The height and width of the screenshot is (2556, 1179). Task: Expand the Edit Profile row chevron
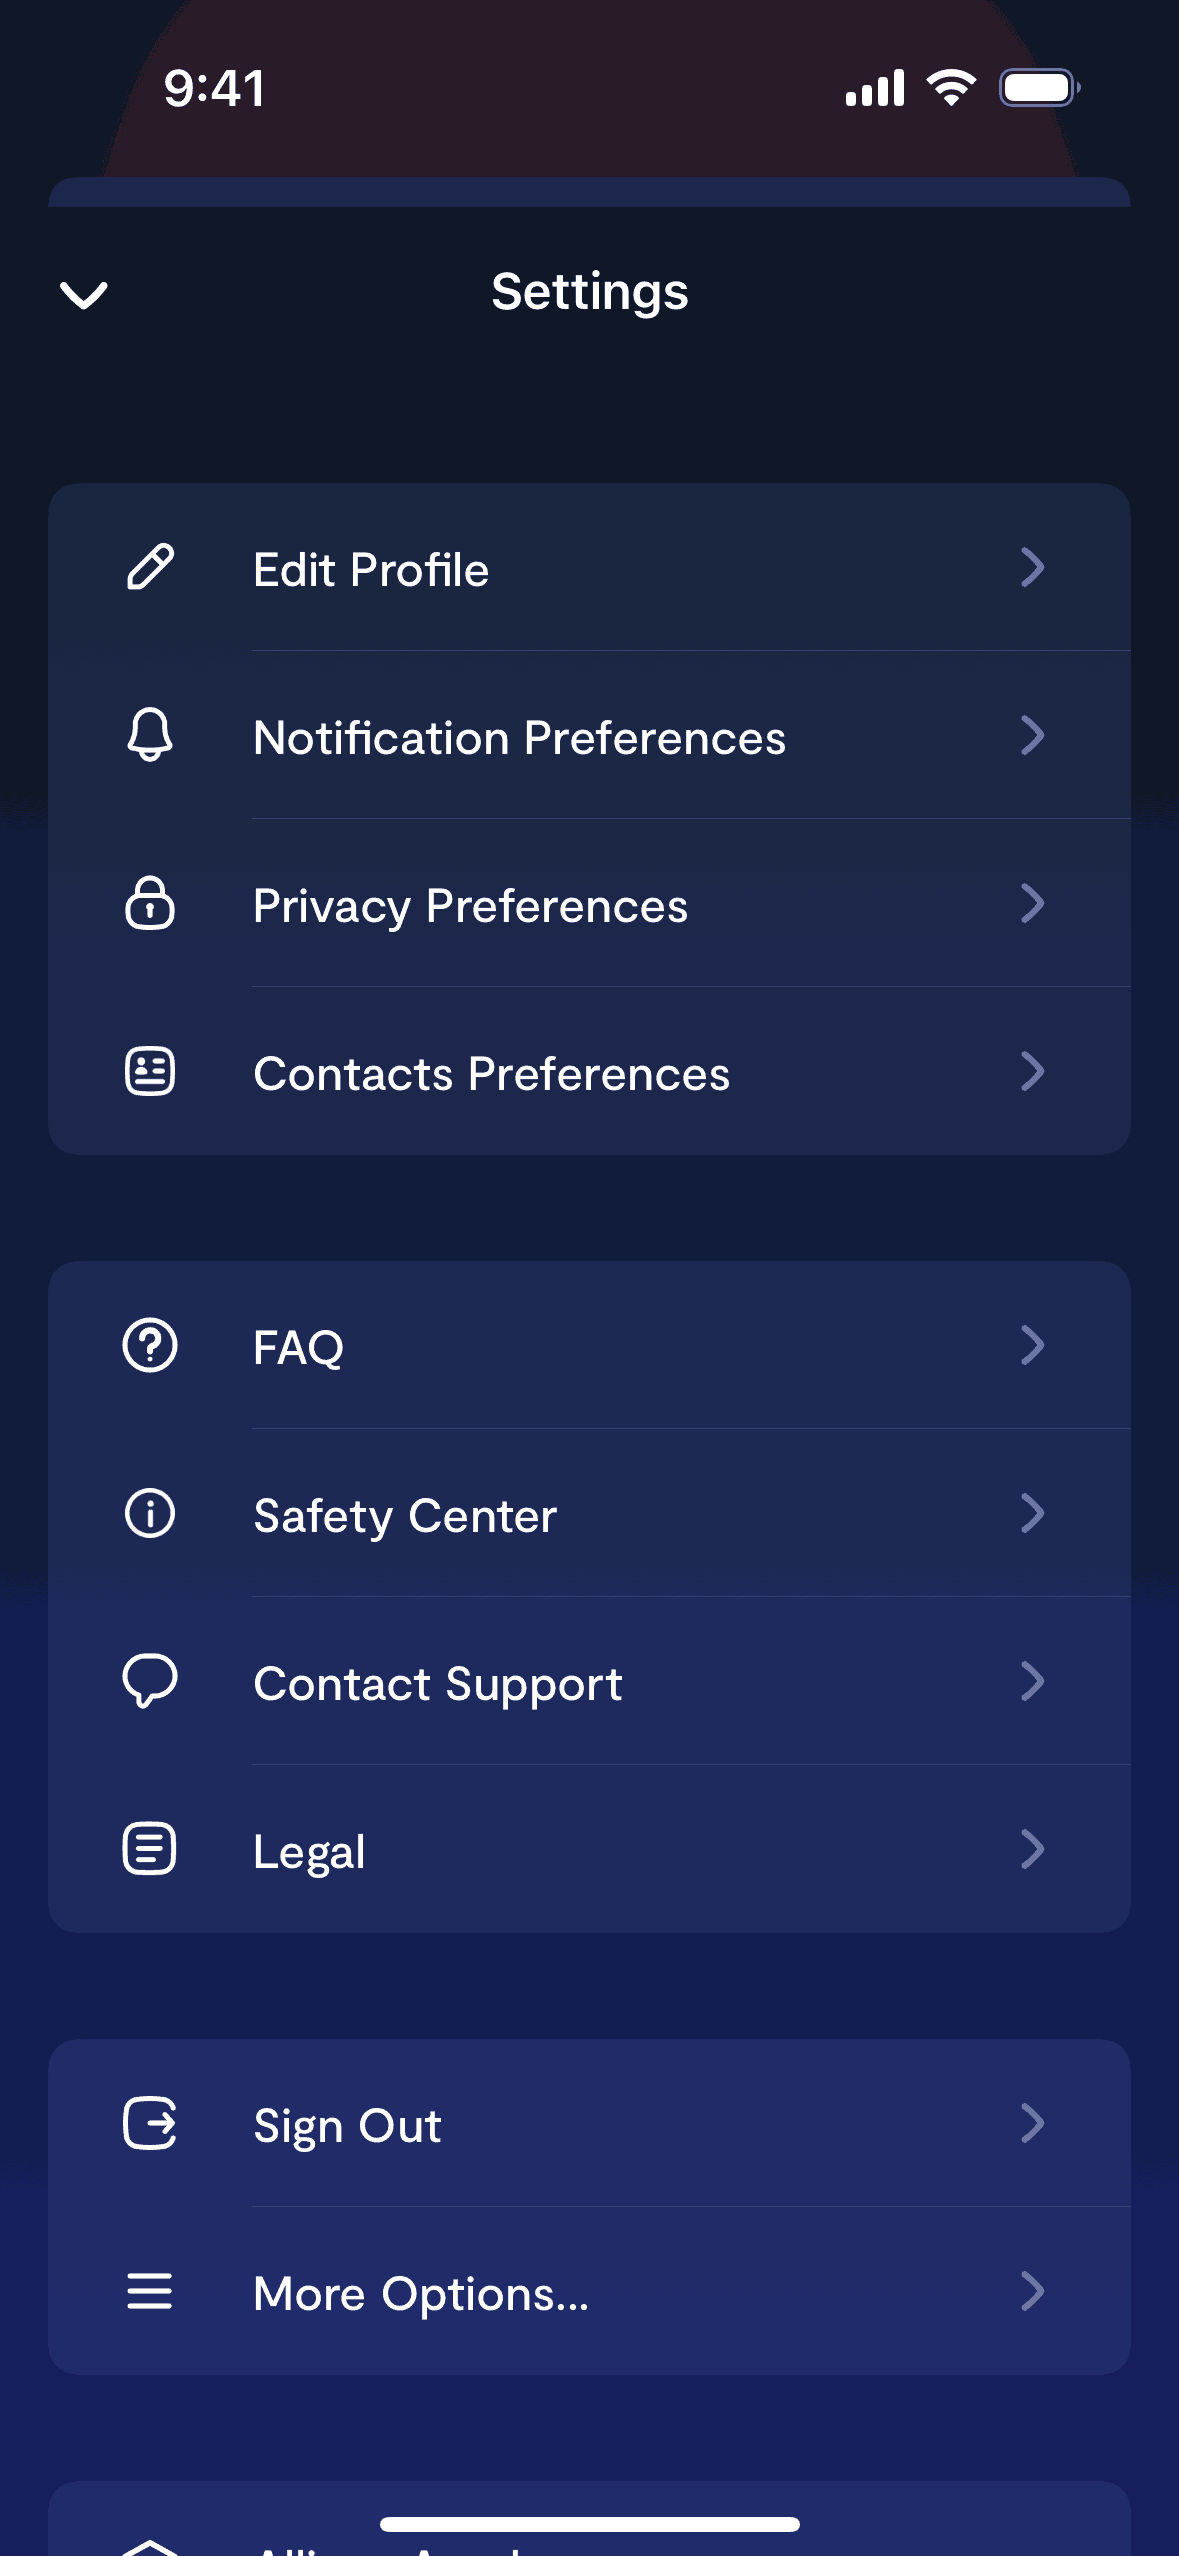[1032, 567]
